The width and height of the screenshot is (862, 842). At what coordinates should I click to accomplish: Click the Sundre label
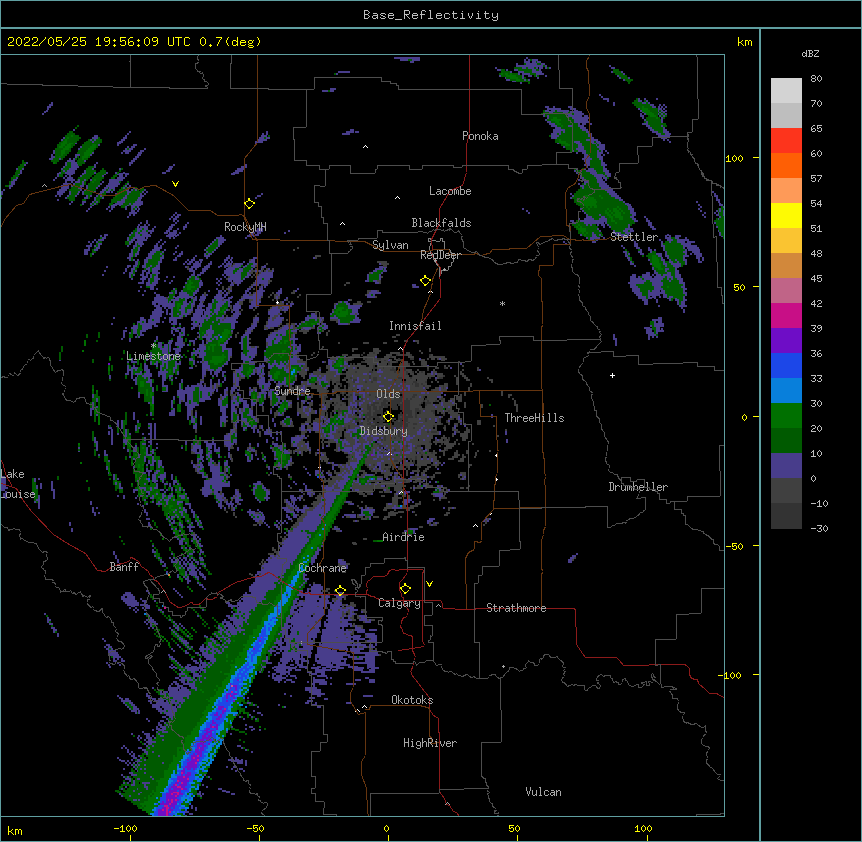[292, 391]
